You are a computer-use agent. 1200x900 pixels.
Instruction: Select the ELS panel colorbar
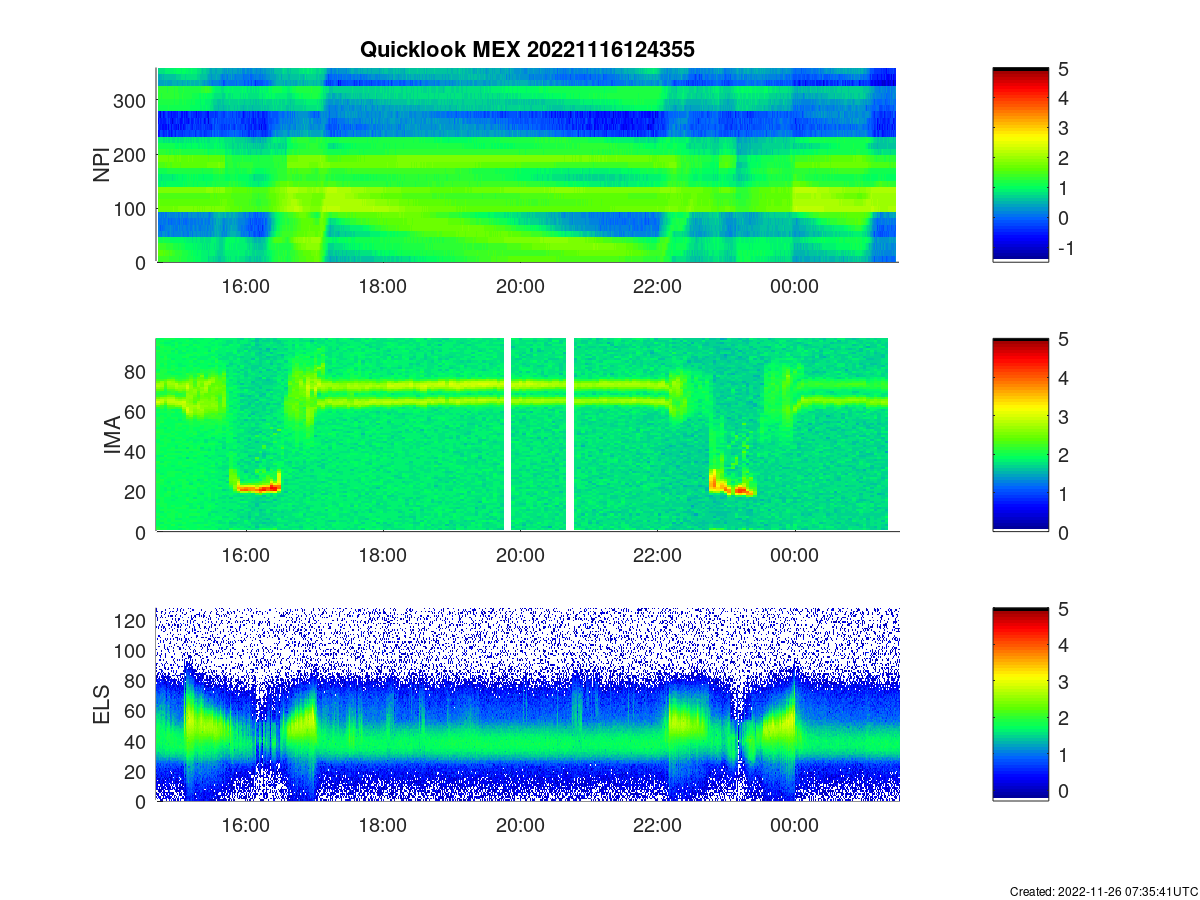pos(1020,704)
